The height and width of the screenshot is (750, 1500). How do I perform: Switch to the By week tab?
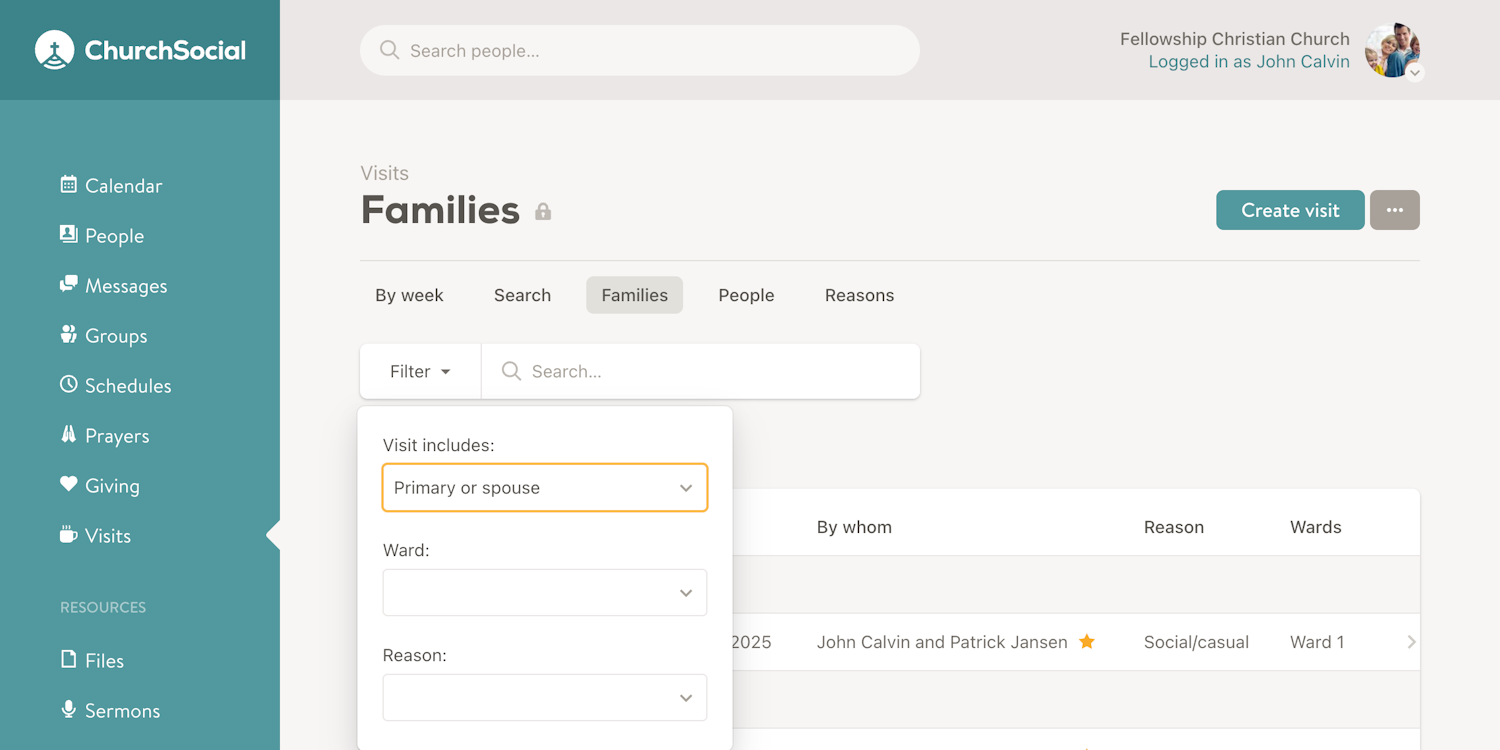[409, 295]
